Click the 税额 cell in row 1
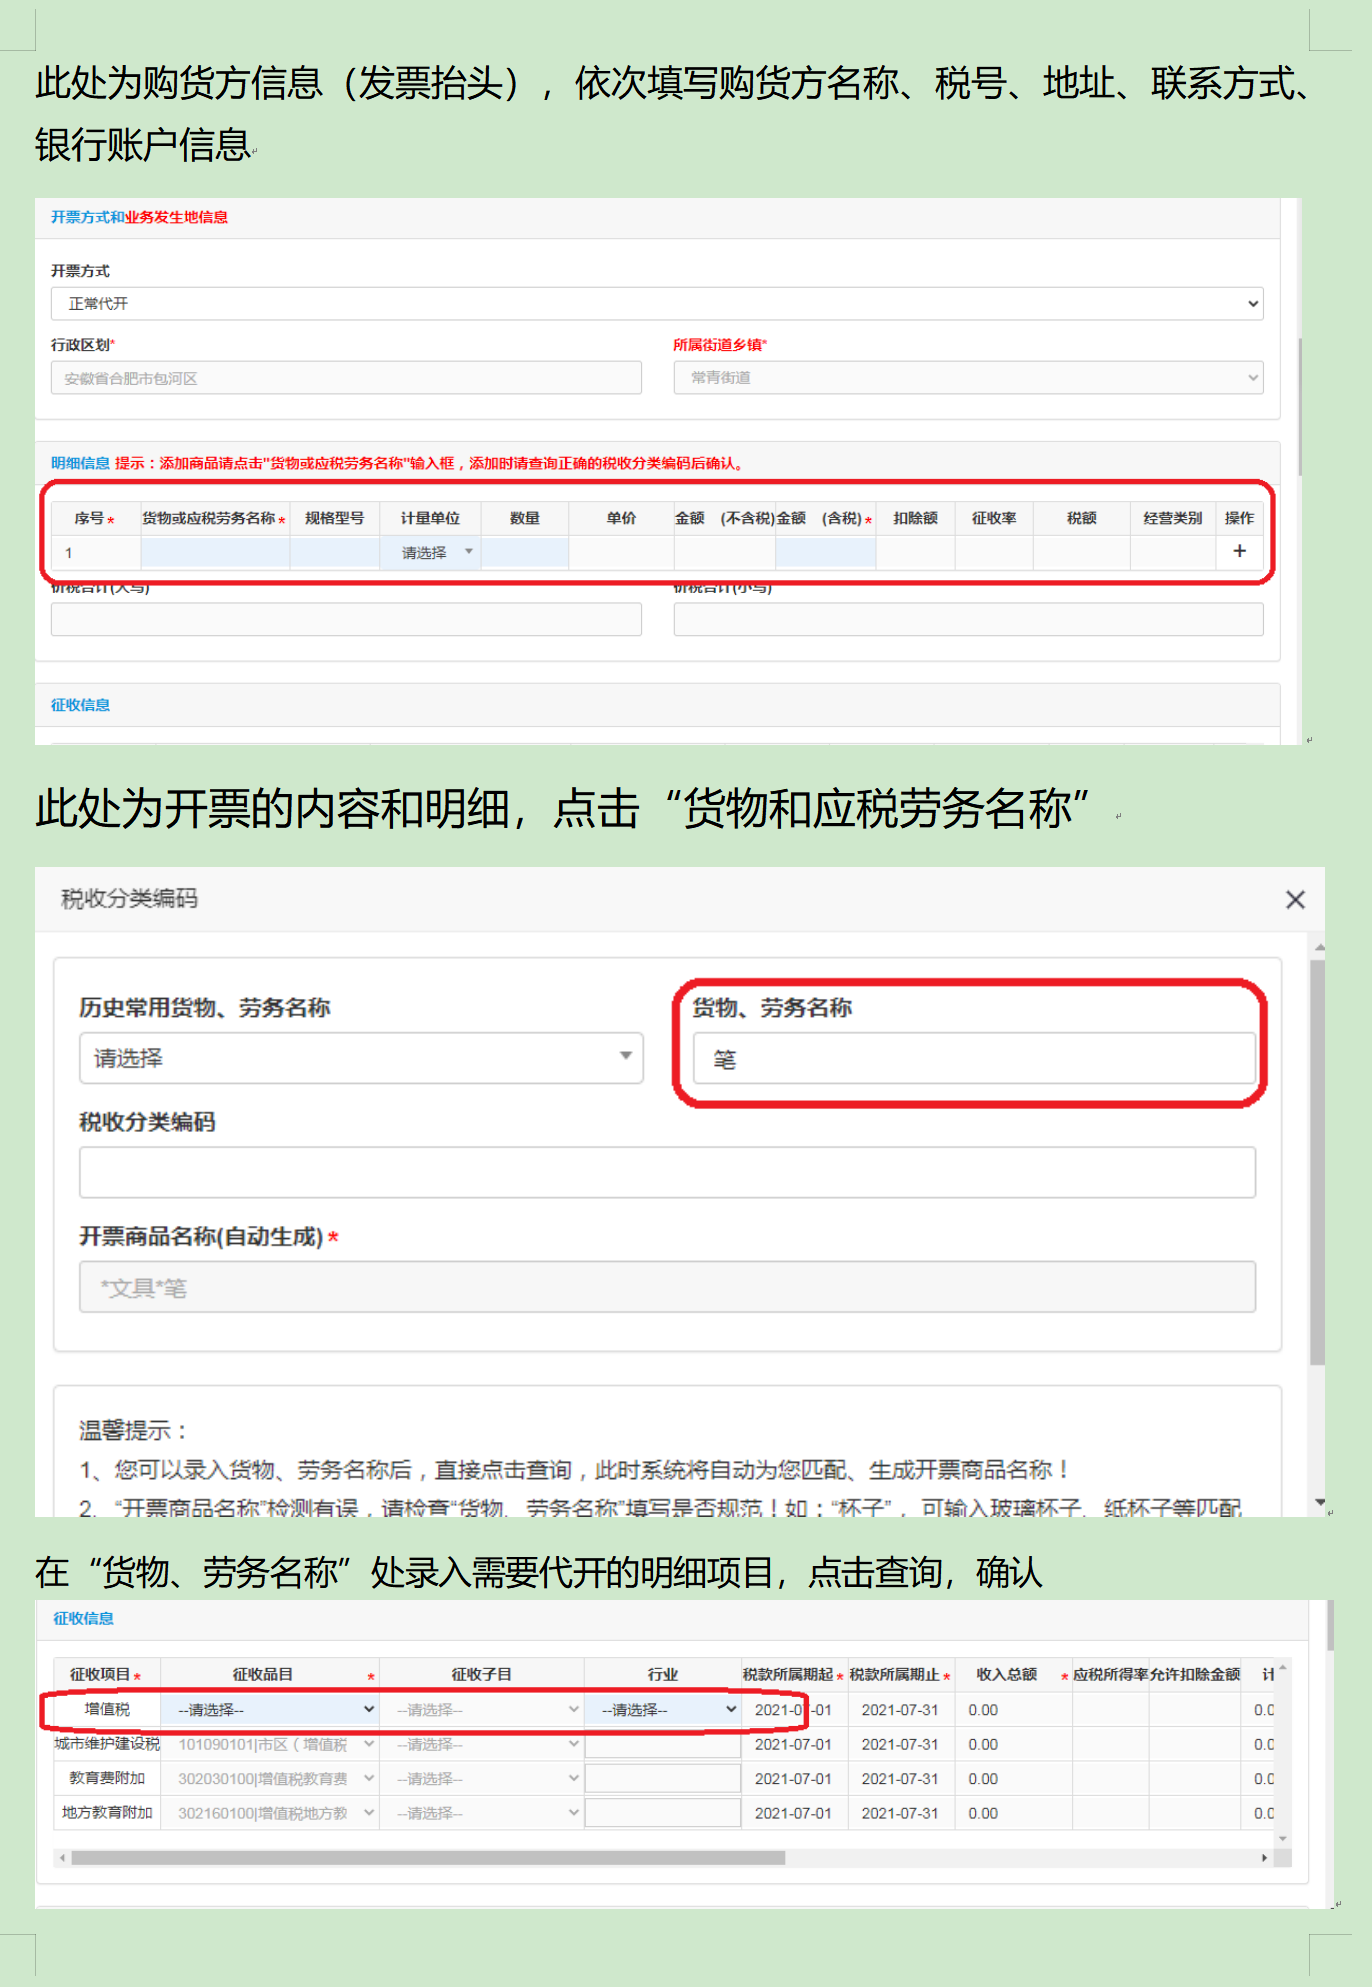The height and width of the screenshot is (1987, 1372). coord(1081,553)
